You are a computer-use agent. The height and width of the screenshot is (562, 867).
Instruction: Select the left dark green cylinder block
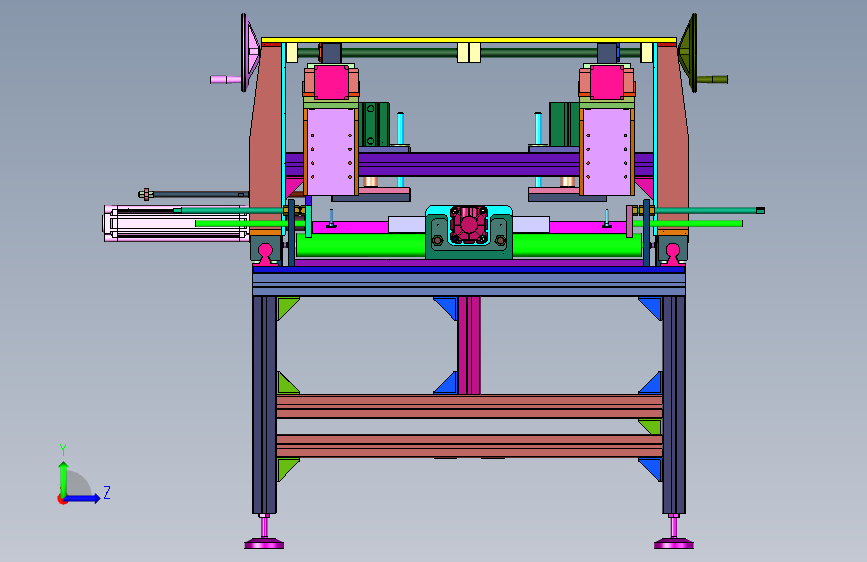[x=375, y=124]
